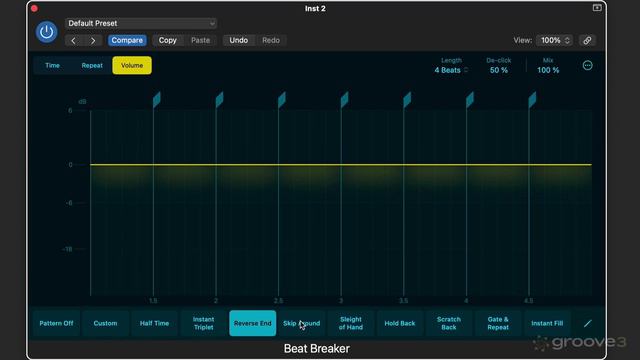This screenshot has width=640, height=360.
Task: Select the Volume tab
Action: pyautogui.click(x=132, y=65)
